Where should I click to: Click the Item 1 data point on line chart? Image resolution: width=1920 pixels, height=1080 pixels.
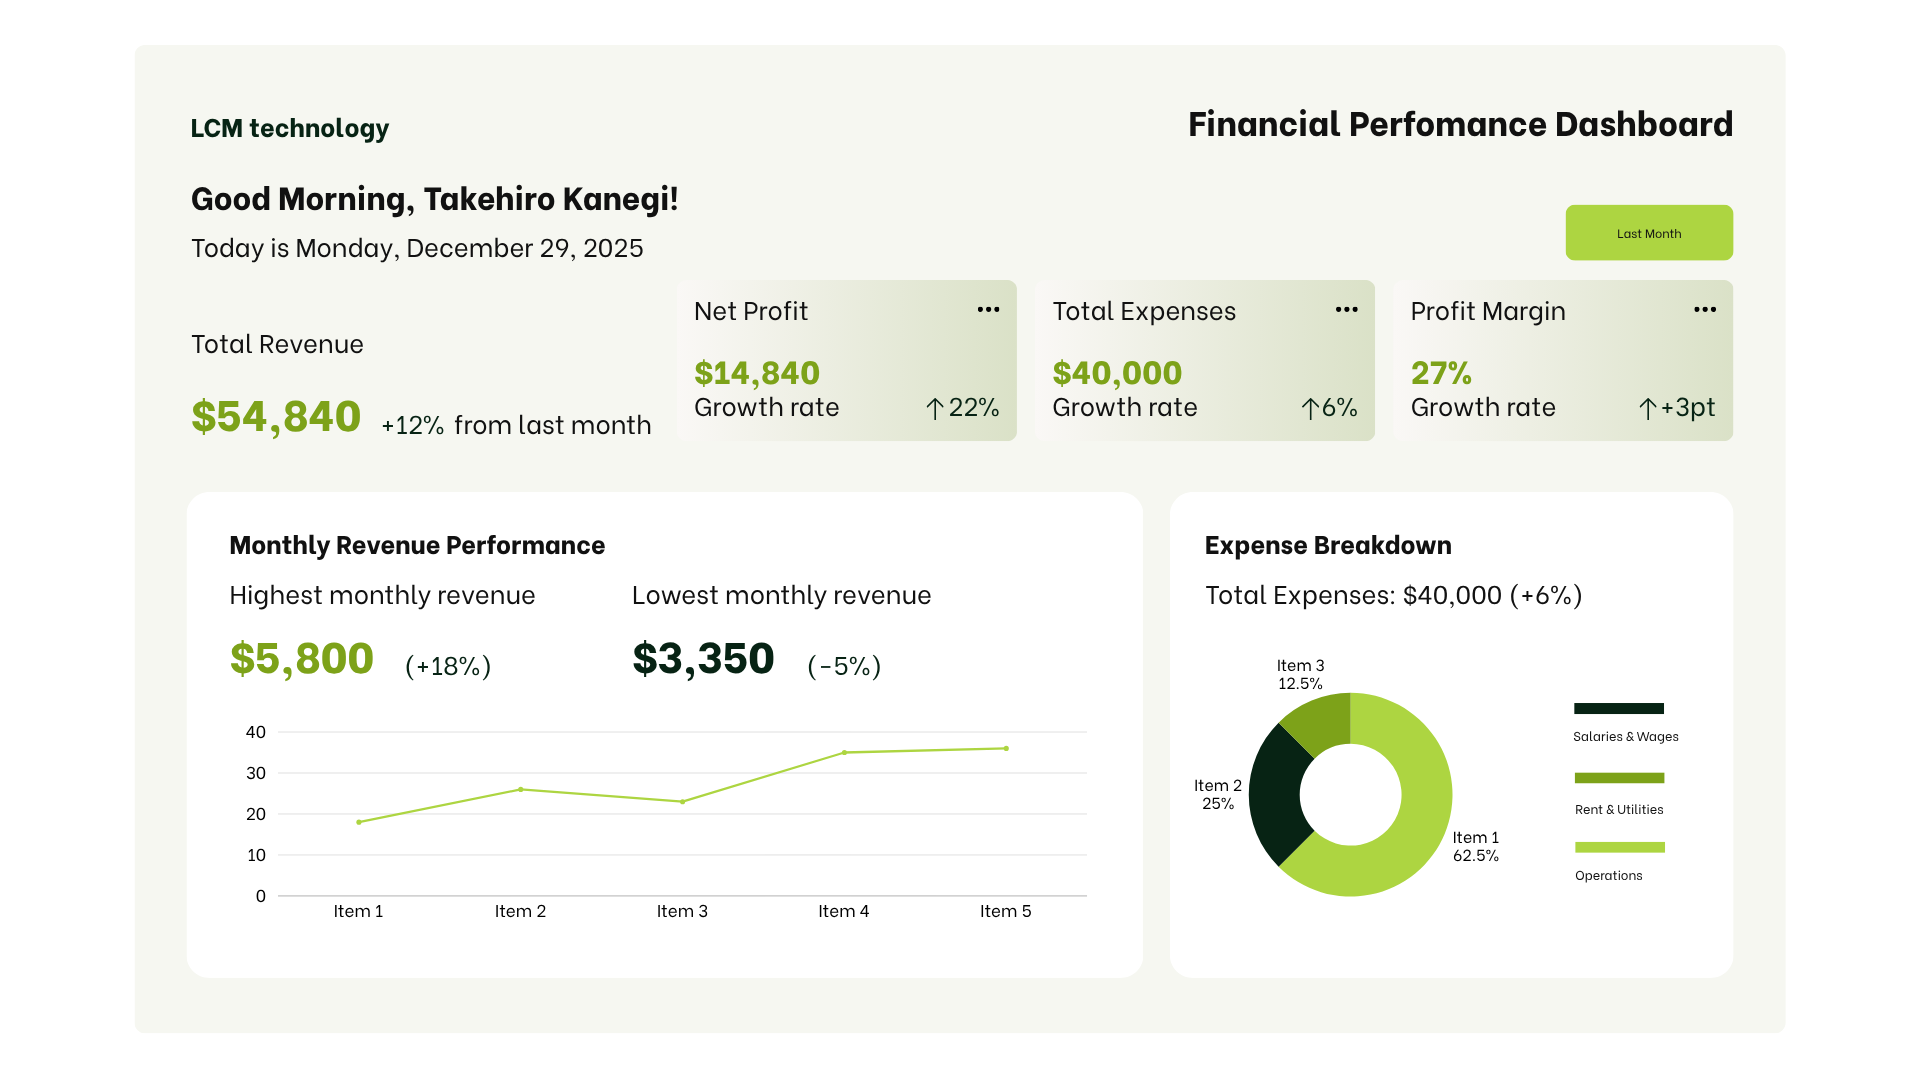[x=359, y=822]
